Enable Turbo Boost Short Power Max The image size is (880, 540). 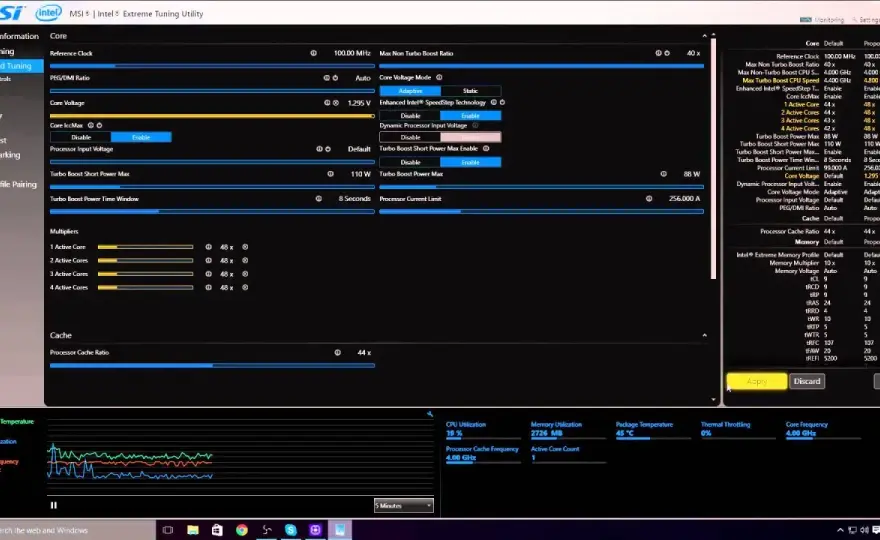click(x=470, y=162)
